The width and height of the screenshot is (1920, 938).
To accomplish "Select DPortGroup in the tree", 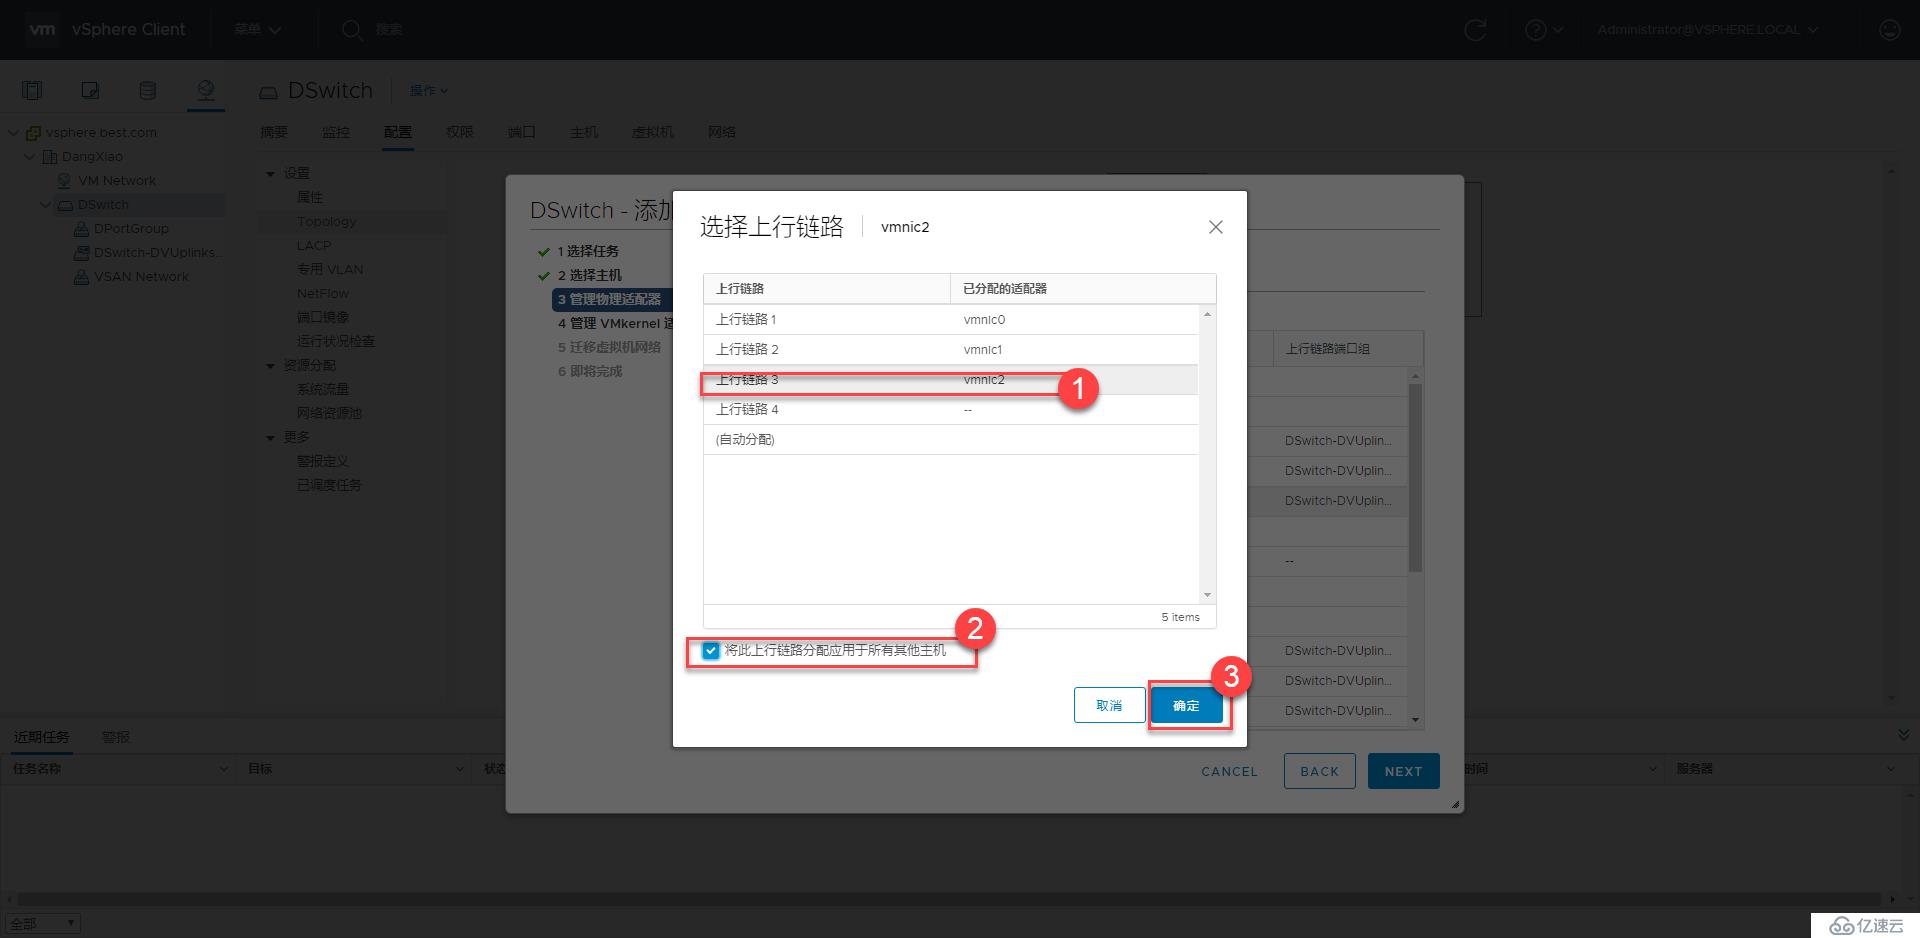I will [x=131, y=229].
